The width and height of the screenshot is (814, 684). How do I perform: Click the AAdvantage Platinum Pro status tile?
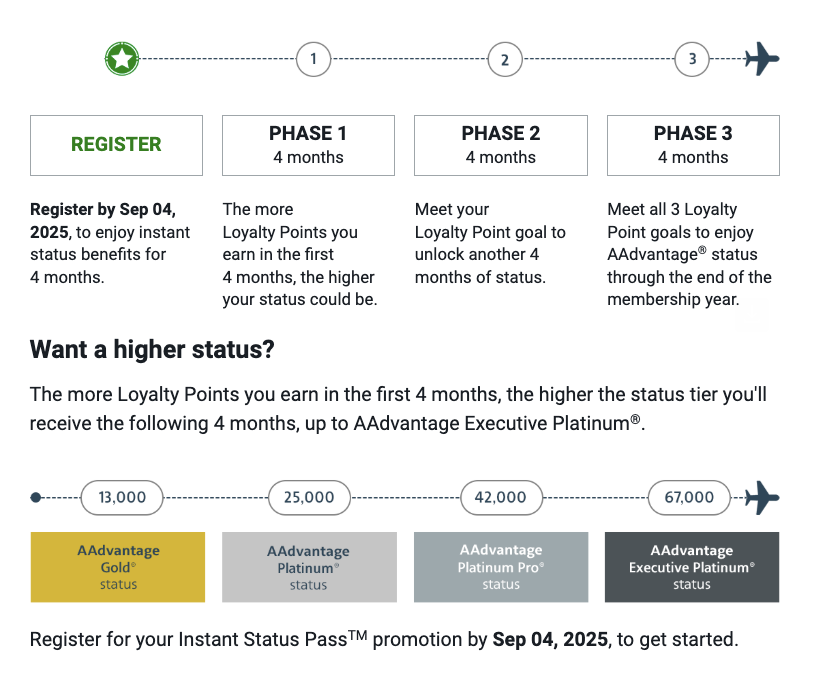coord(501,567)
